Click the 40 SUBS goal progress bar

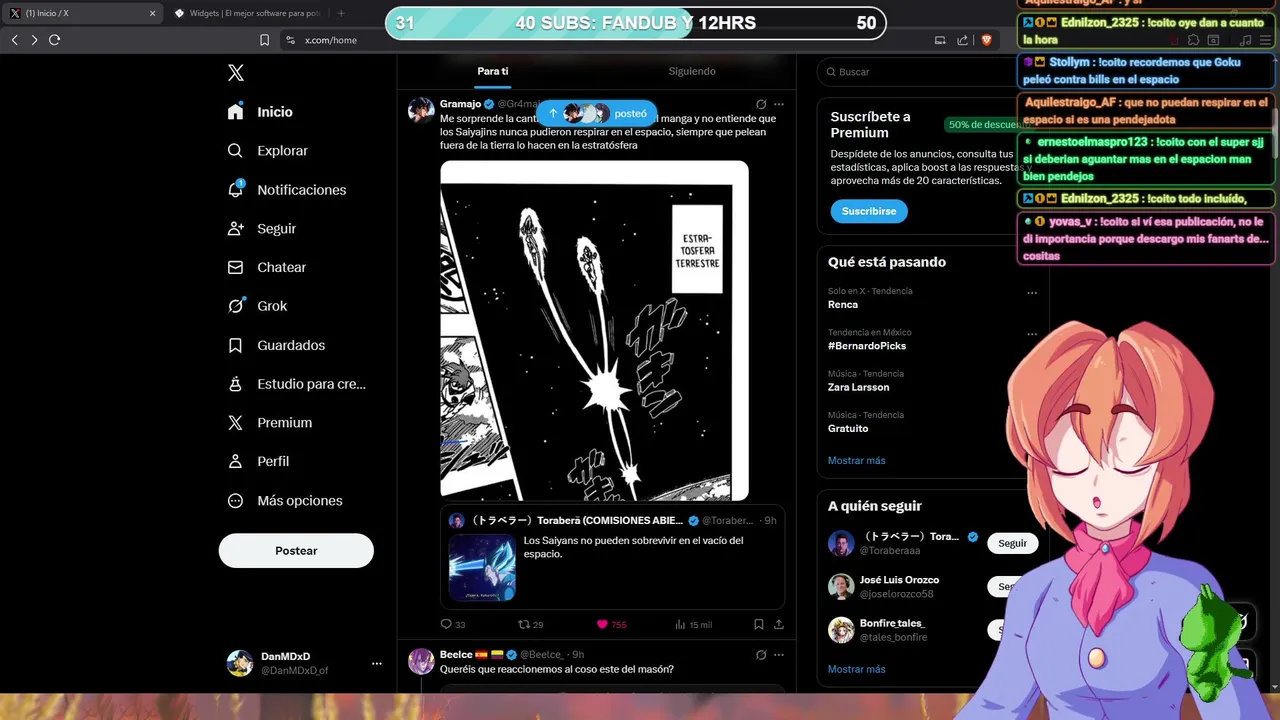click(636, 23)
